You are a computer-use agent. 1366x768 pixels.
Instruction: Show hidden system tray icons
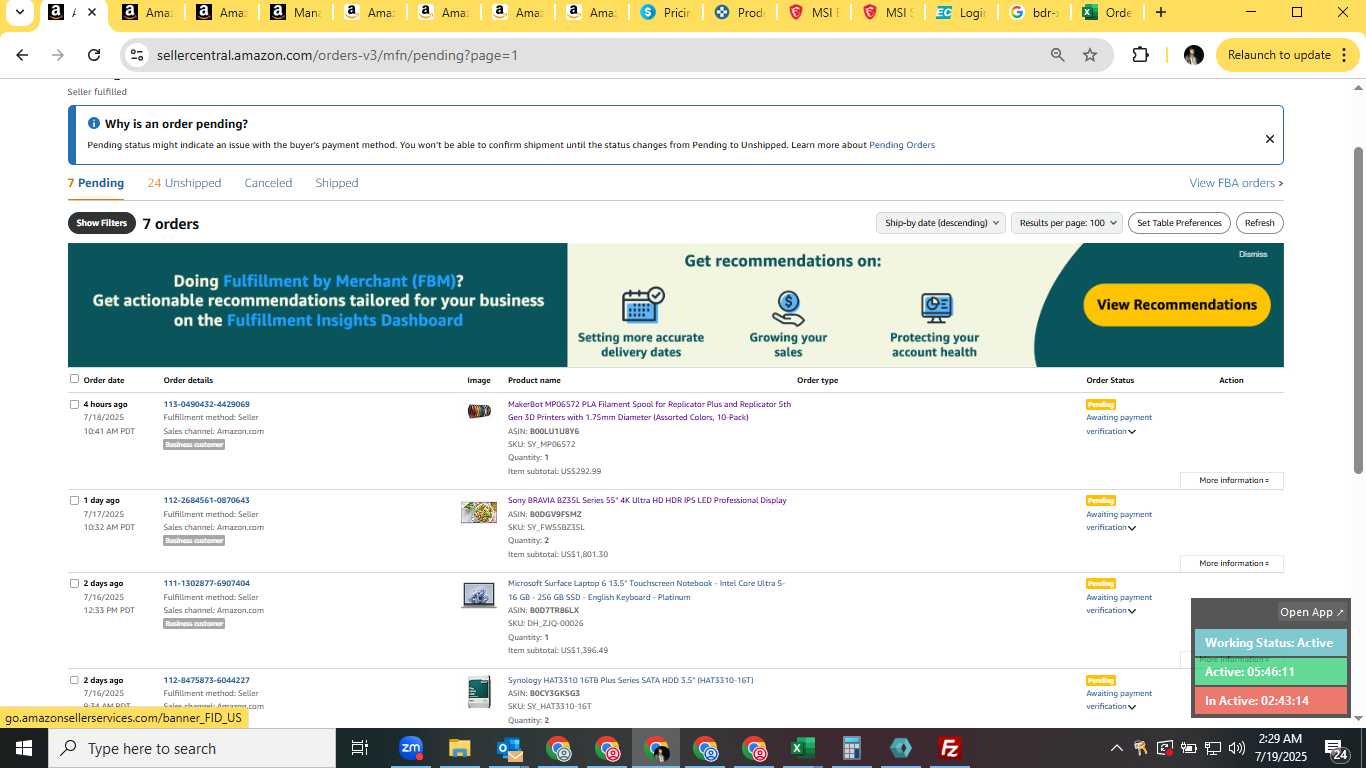click(1116, 748)
